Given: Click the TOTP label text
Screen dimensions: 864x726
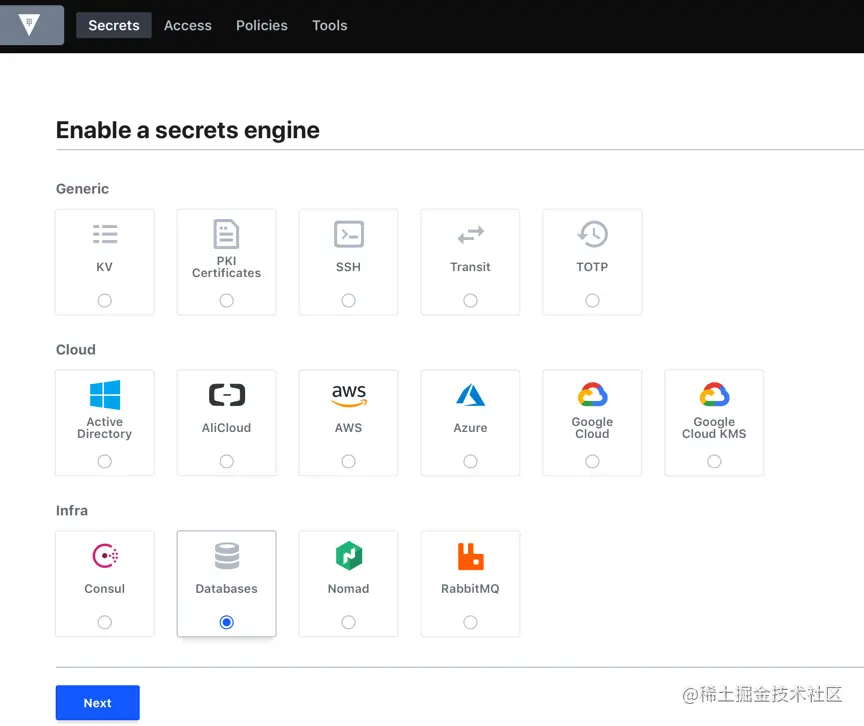Looking at the screenshot, I should point(592,267).
